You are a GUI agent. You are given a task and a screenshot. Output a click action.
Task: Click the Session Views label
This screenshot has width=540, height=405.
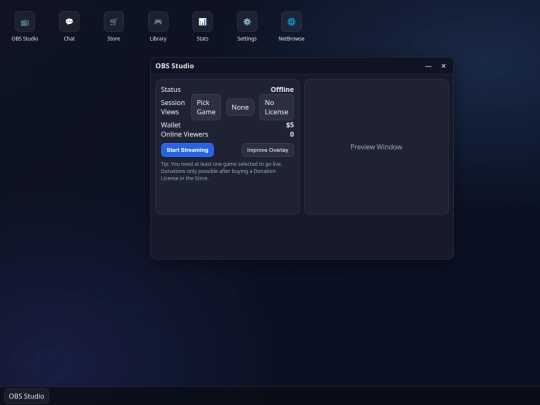tap(173, 107)
